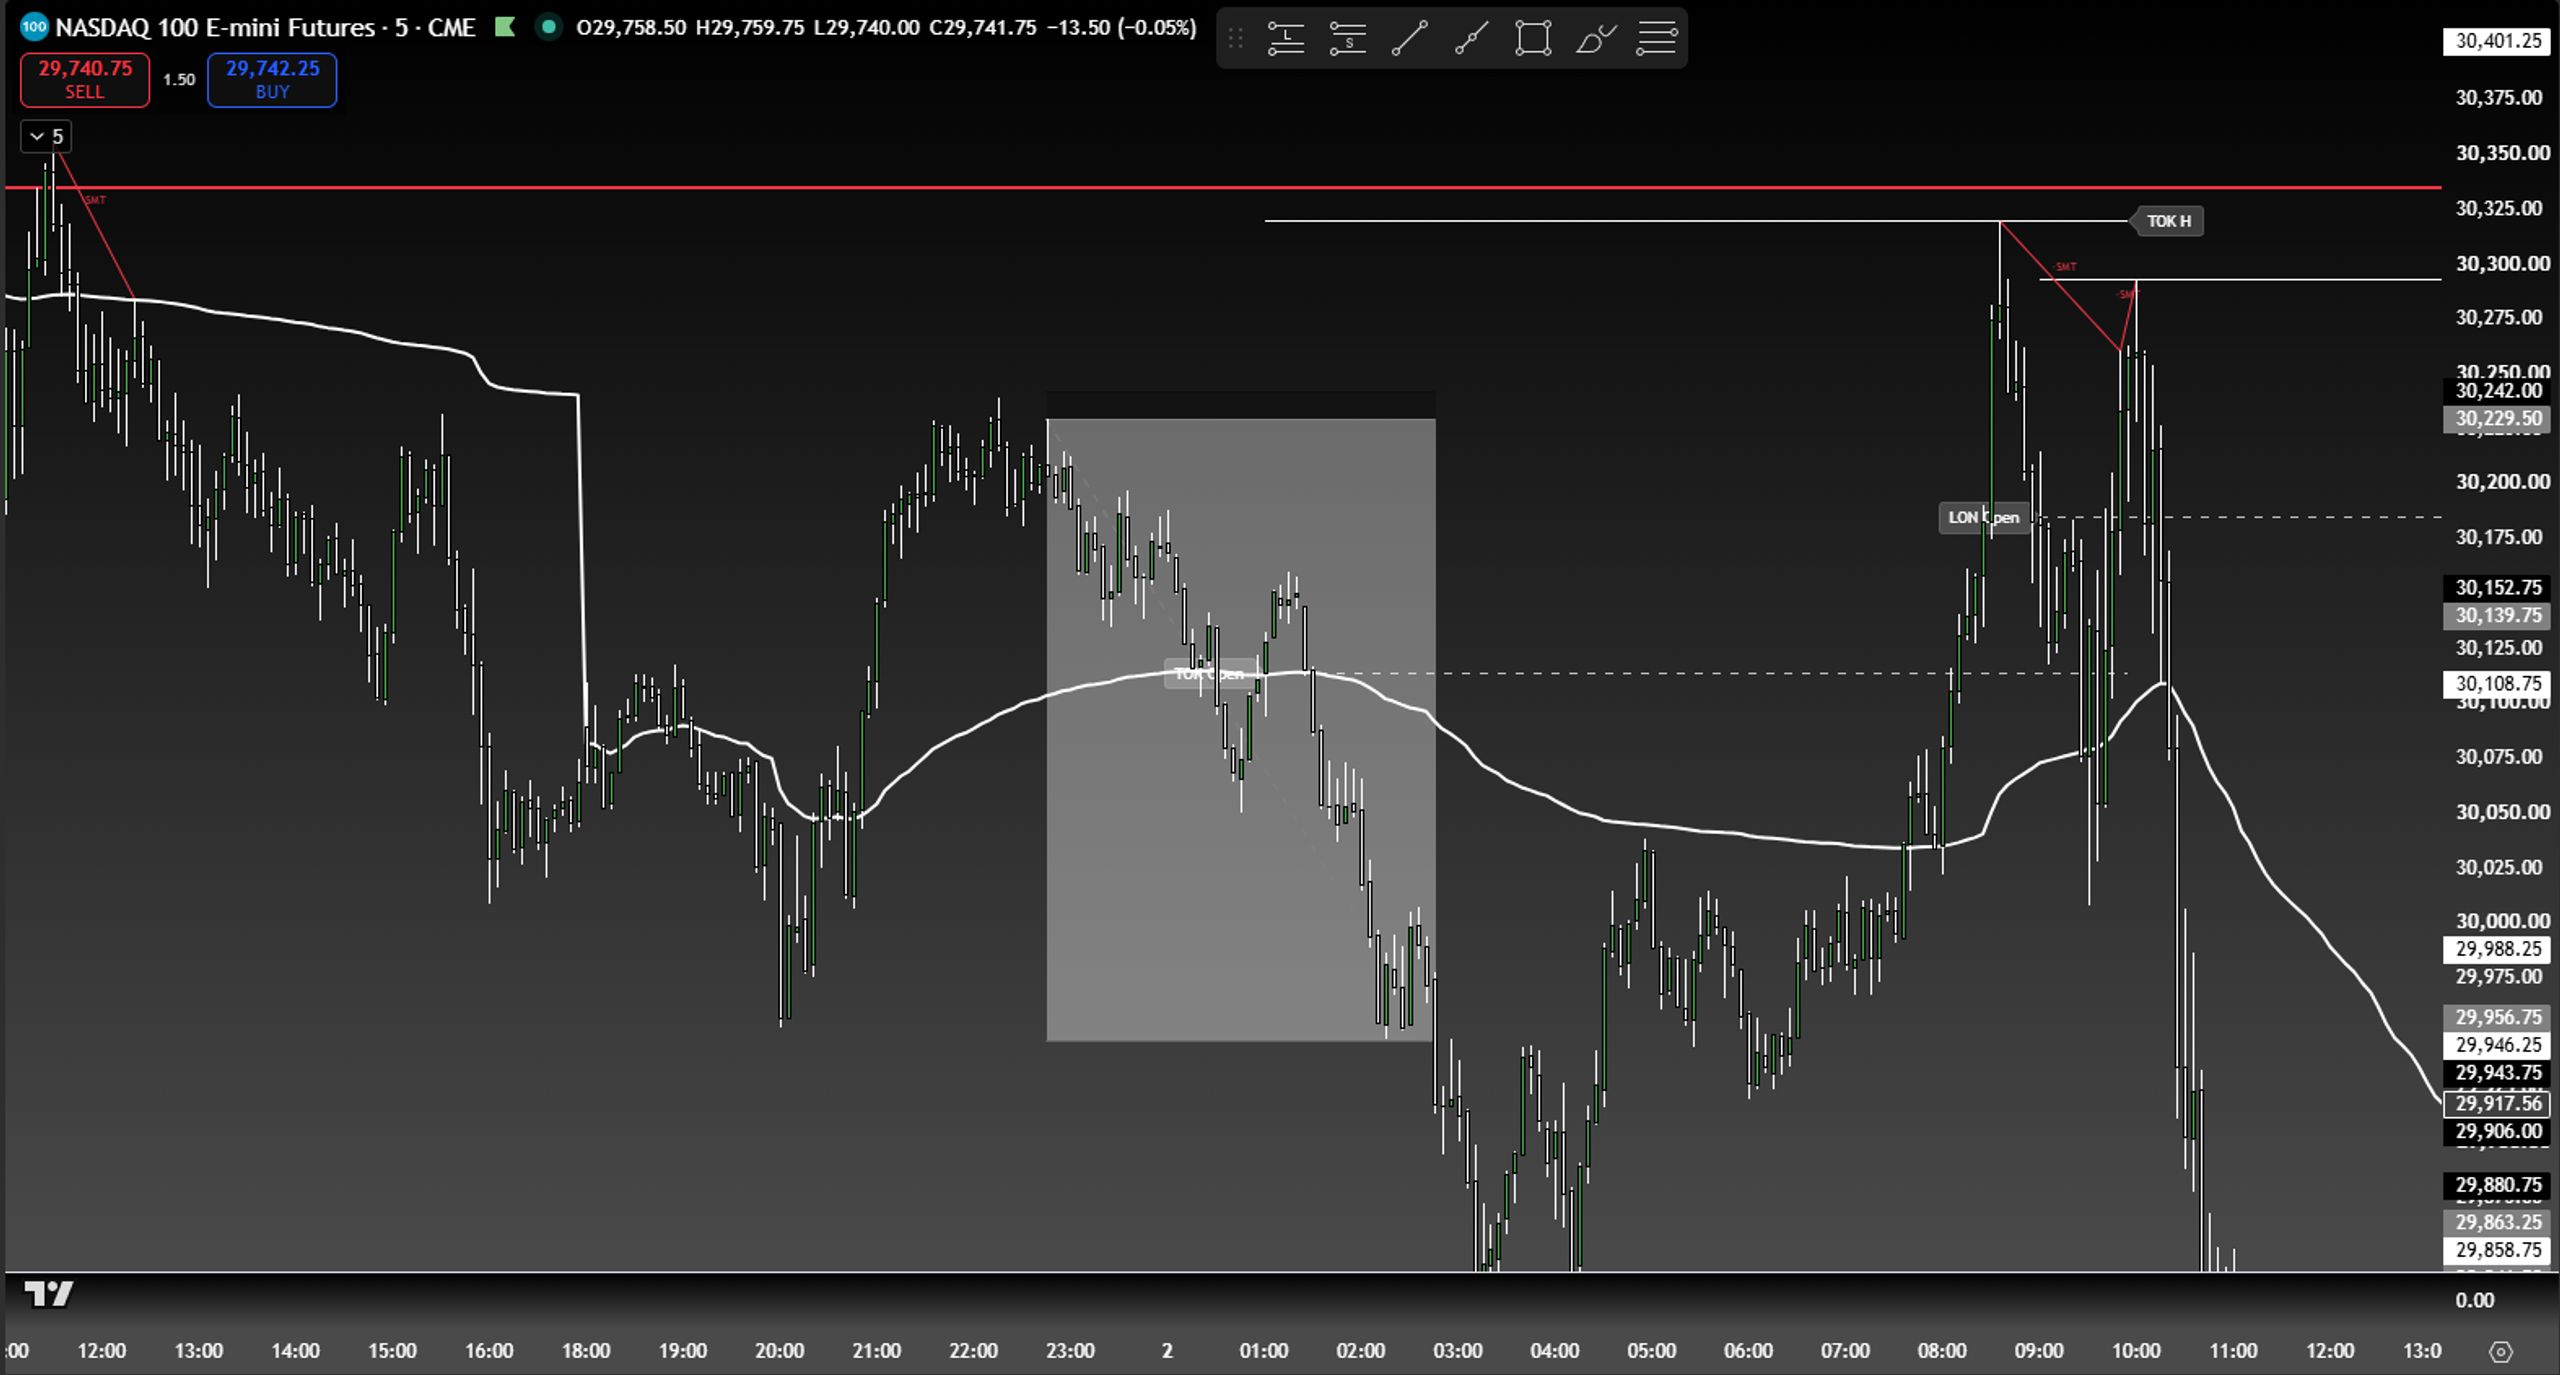
Task: Click the low value L29,740.00
Action: [866, 28]
